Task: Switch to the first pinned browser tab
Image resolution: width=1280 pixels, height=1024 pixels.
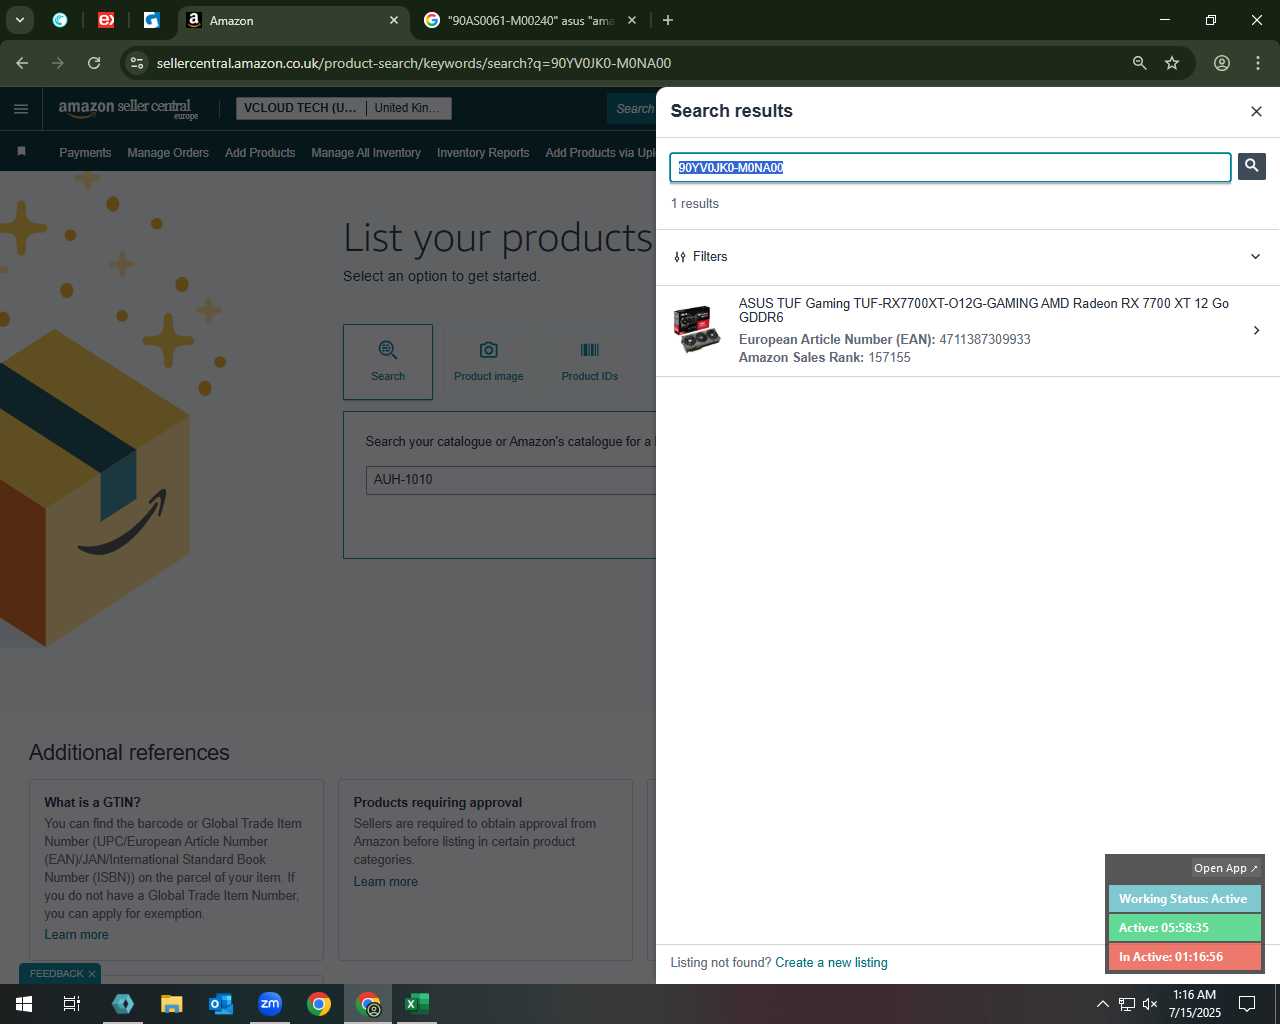Action: 60,20
